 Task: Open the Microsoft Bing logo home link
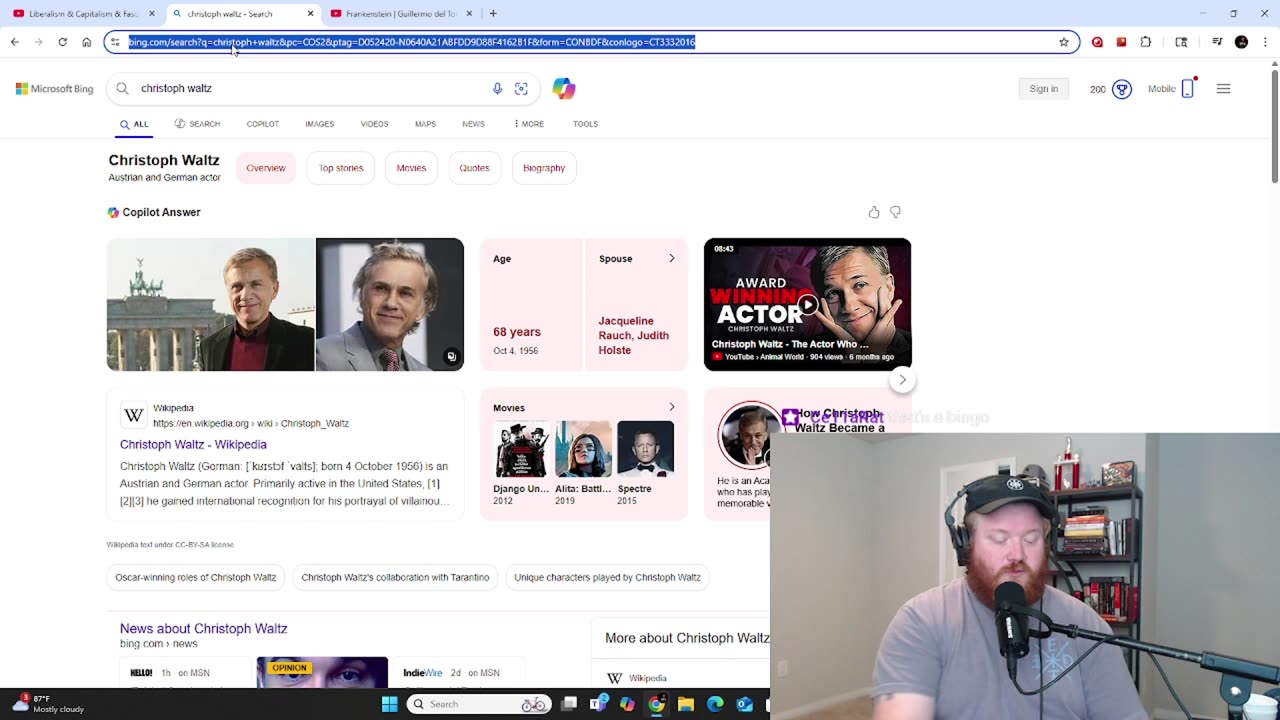tap(54, 89)
